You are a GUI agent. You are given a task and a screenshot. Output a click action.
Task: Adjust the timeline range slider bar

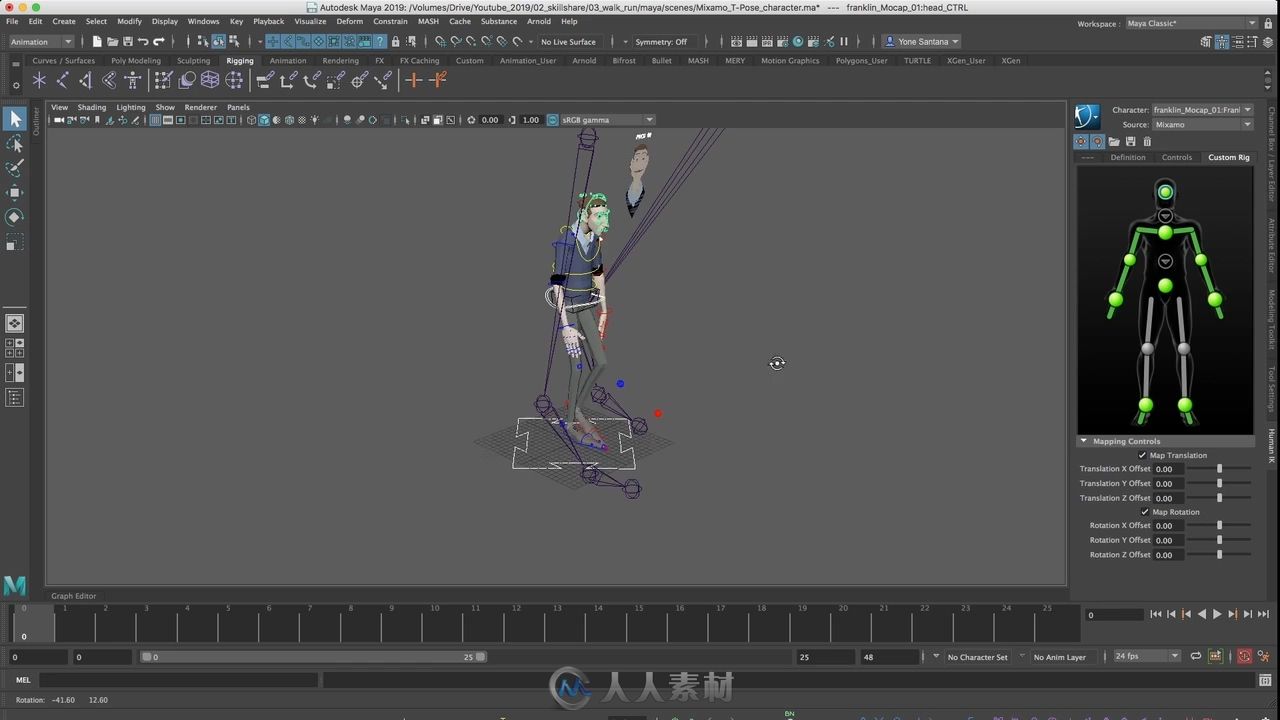pyautogui.click(x=313, y=657)
